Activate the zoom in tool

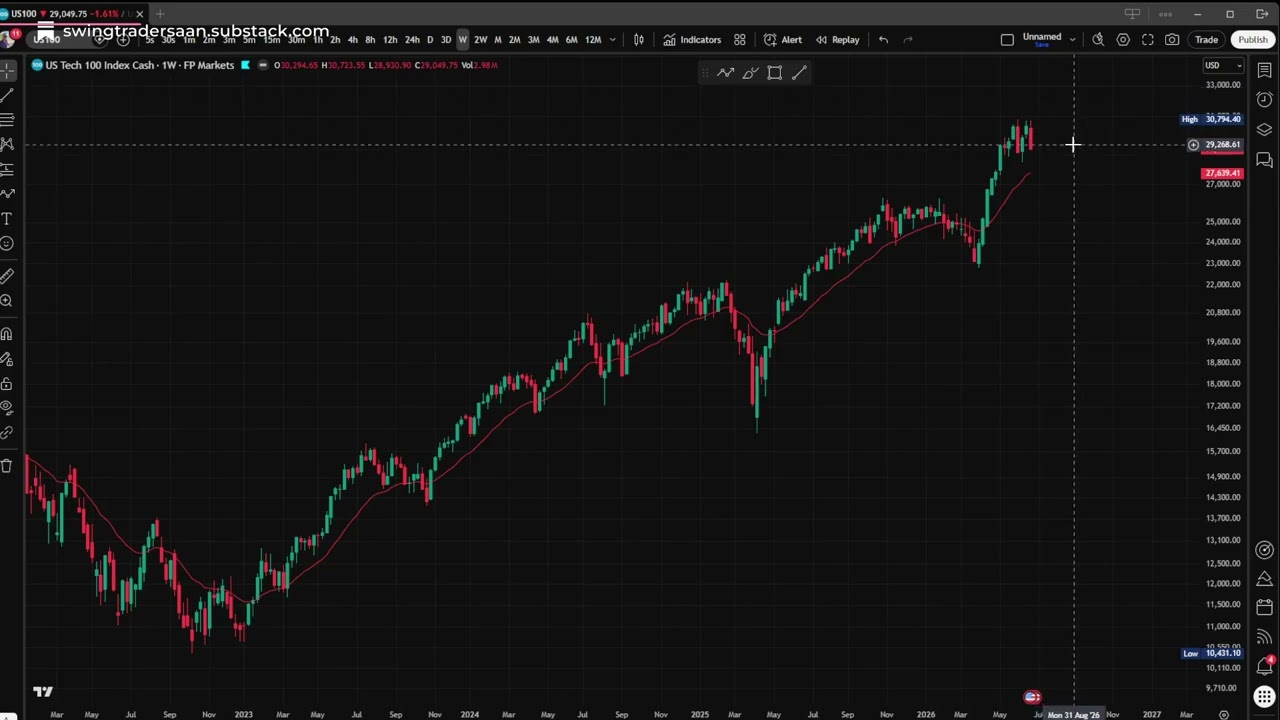tap(7, 301)
